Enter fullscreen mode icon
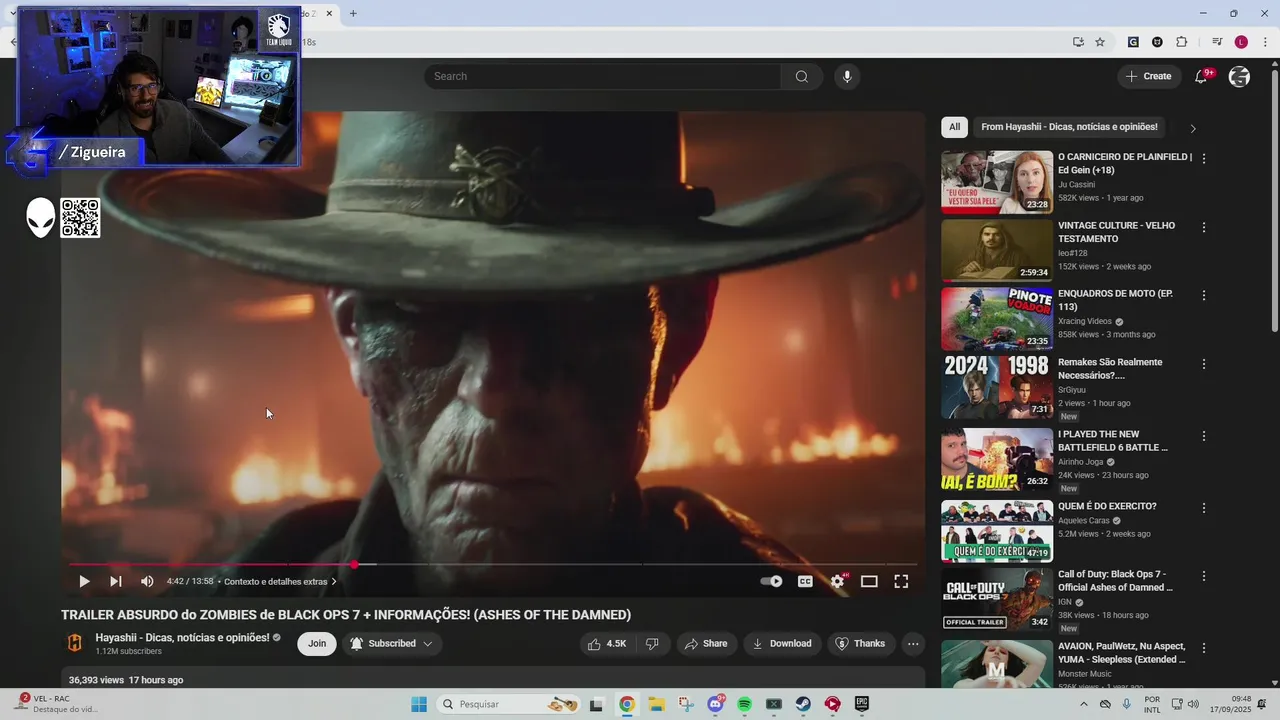 pyautogui.click(x=901, y=581)
